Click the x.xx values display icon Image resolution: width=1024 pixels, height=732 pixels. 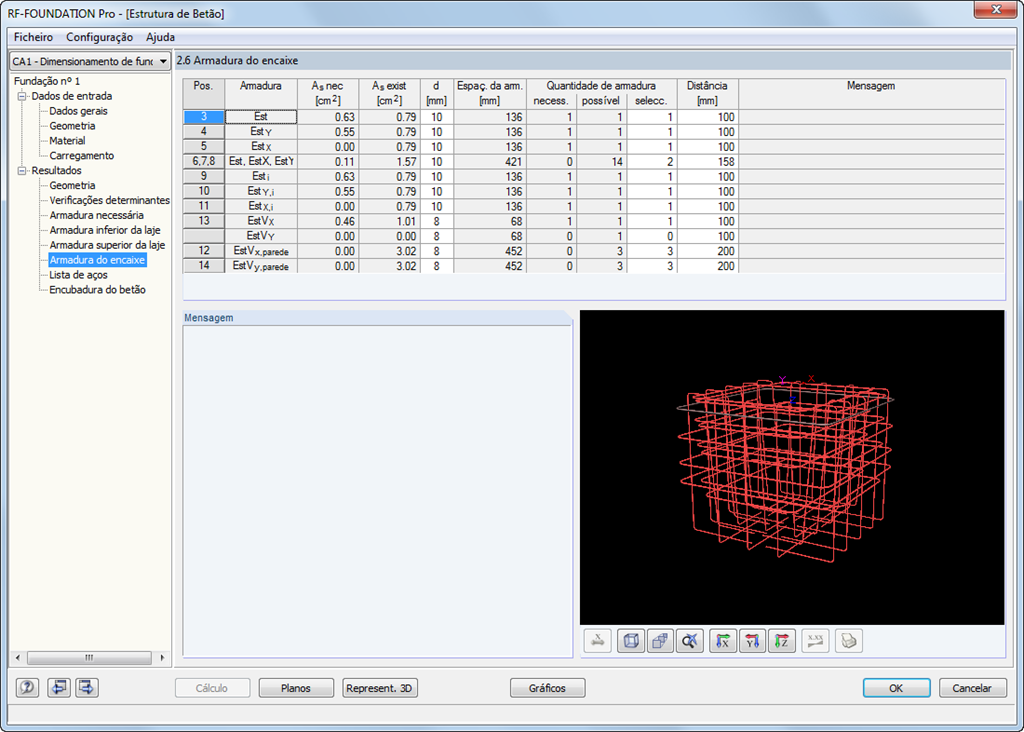coord(815,641)
